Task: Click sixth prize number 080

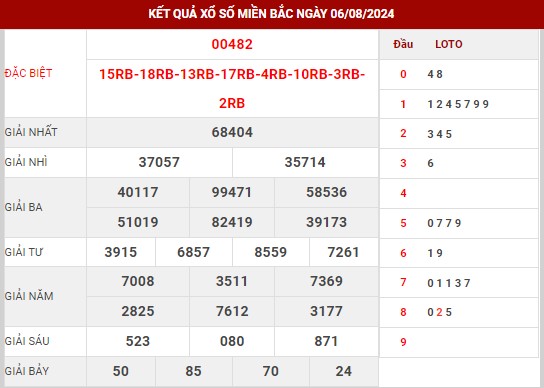Action: click(232, 341)
